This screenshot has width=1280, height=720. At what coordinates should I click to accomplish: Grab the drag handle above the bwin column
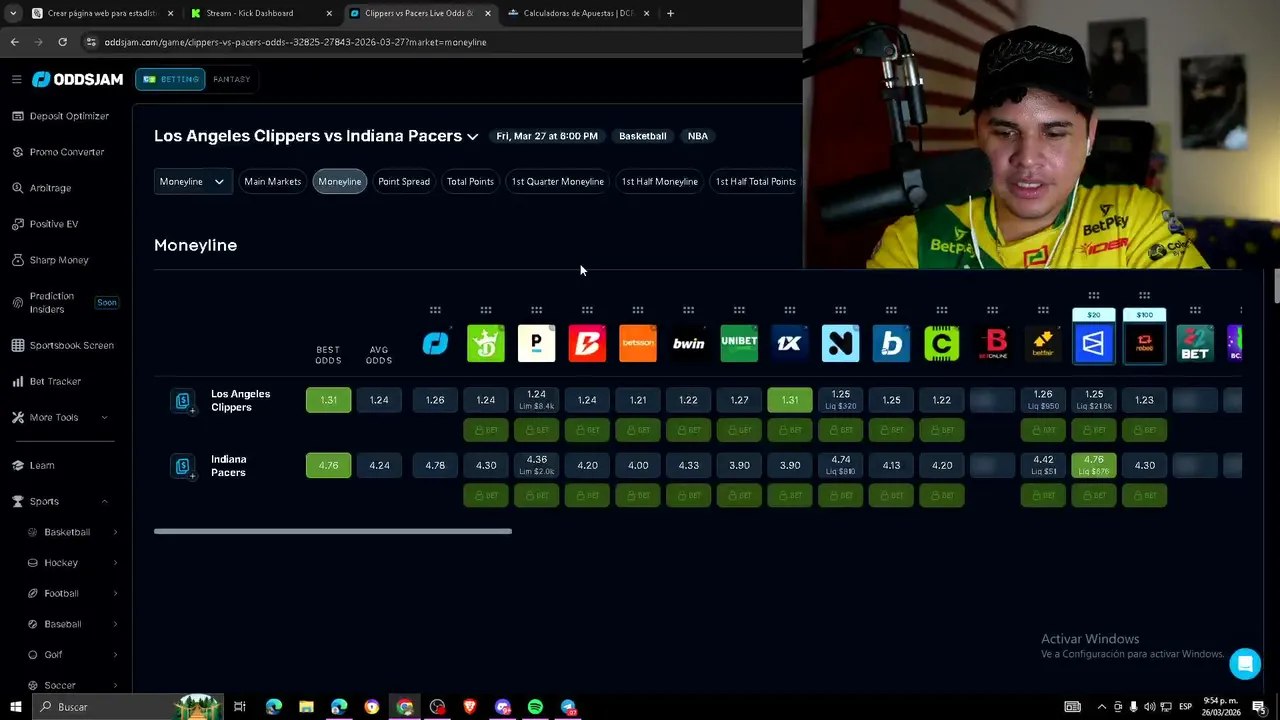click(x=689, y=310)
